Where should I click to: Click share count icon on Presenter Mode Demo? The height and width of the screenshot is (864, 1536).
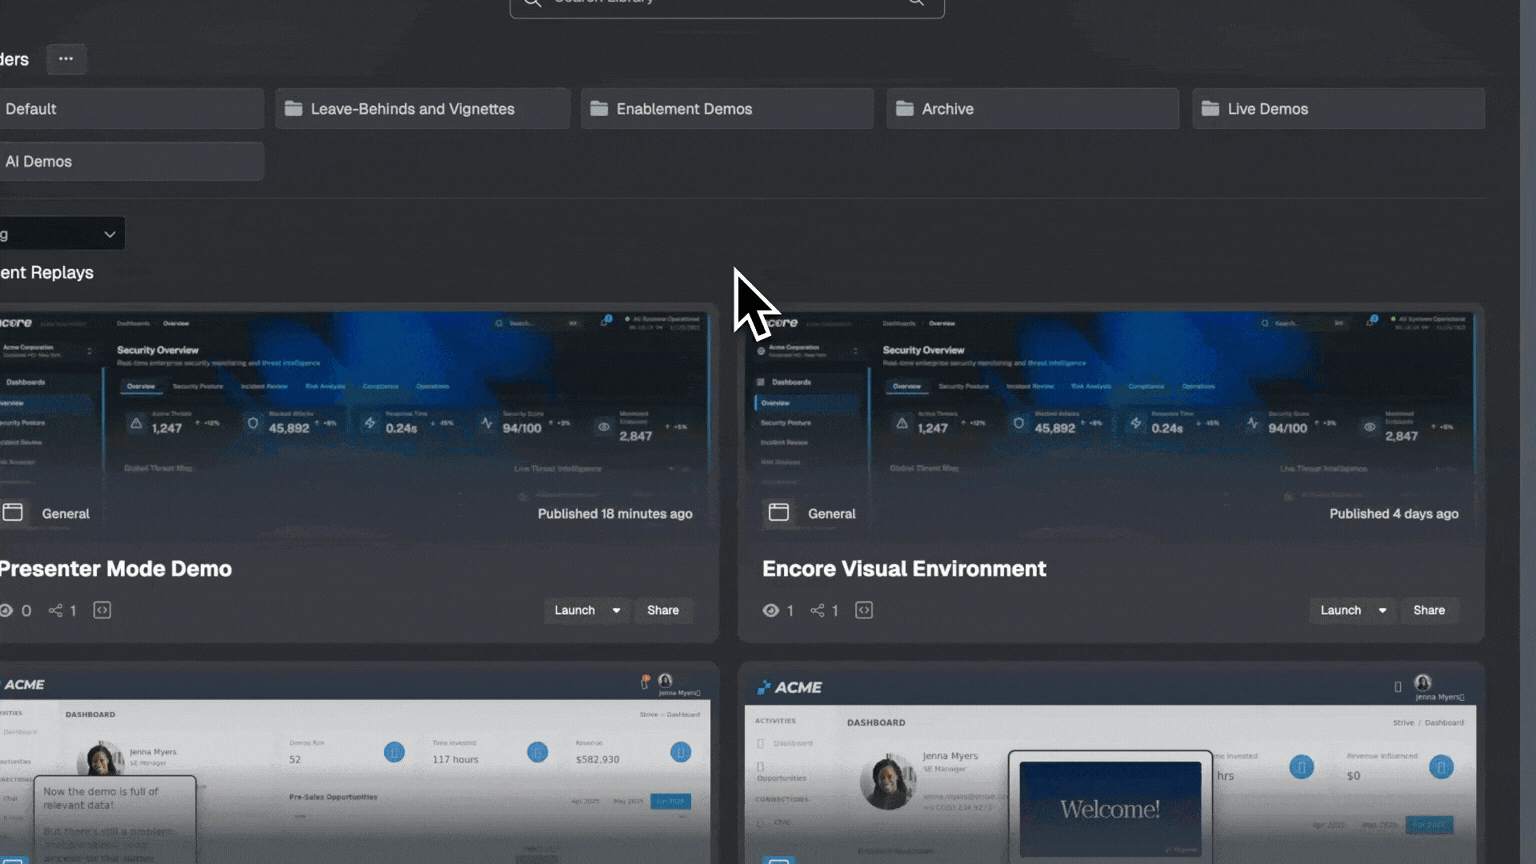pyautogui.click(x=56, y=610)
